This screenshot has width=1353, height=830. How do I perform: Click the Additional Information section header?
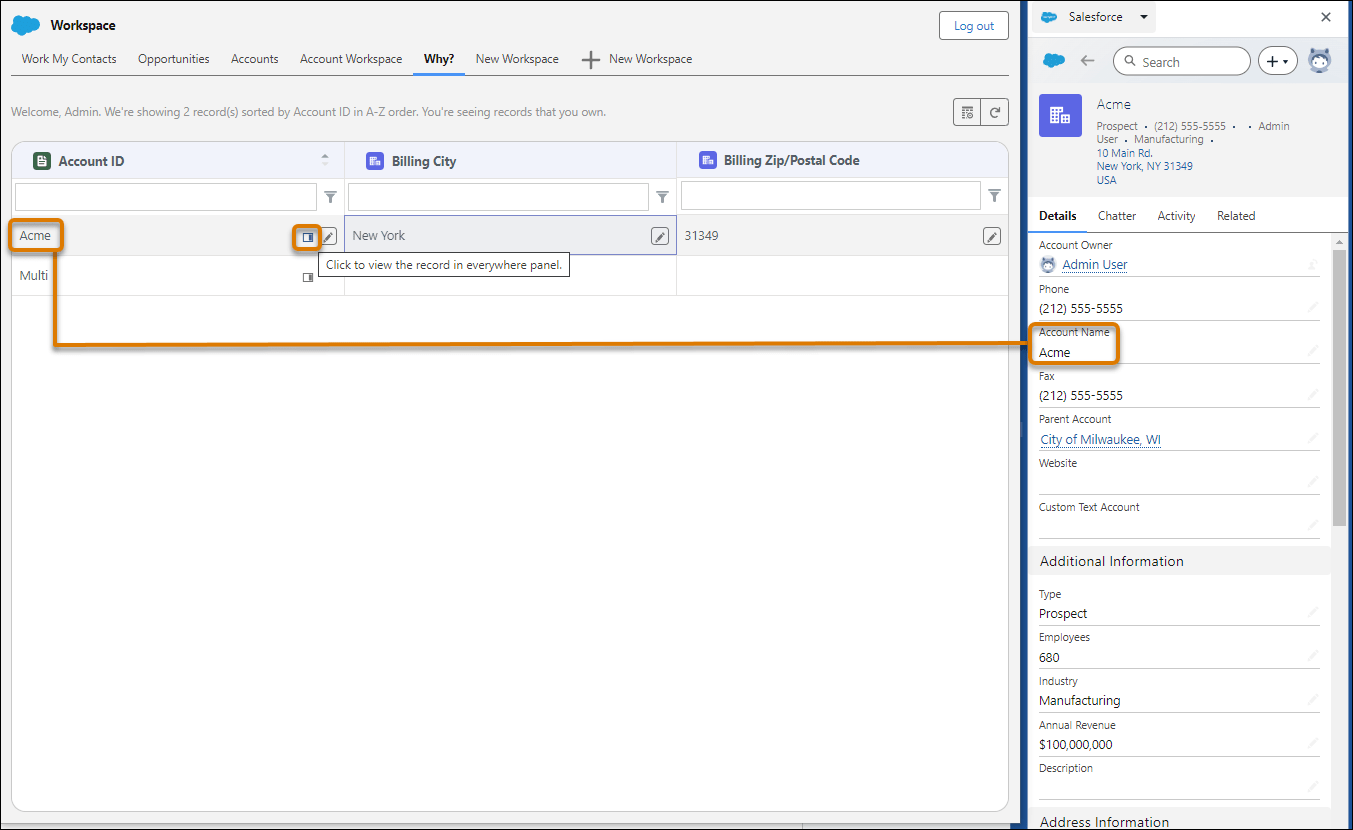pos(1180,561)
